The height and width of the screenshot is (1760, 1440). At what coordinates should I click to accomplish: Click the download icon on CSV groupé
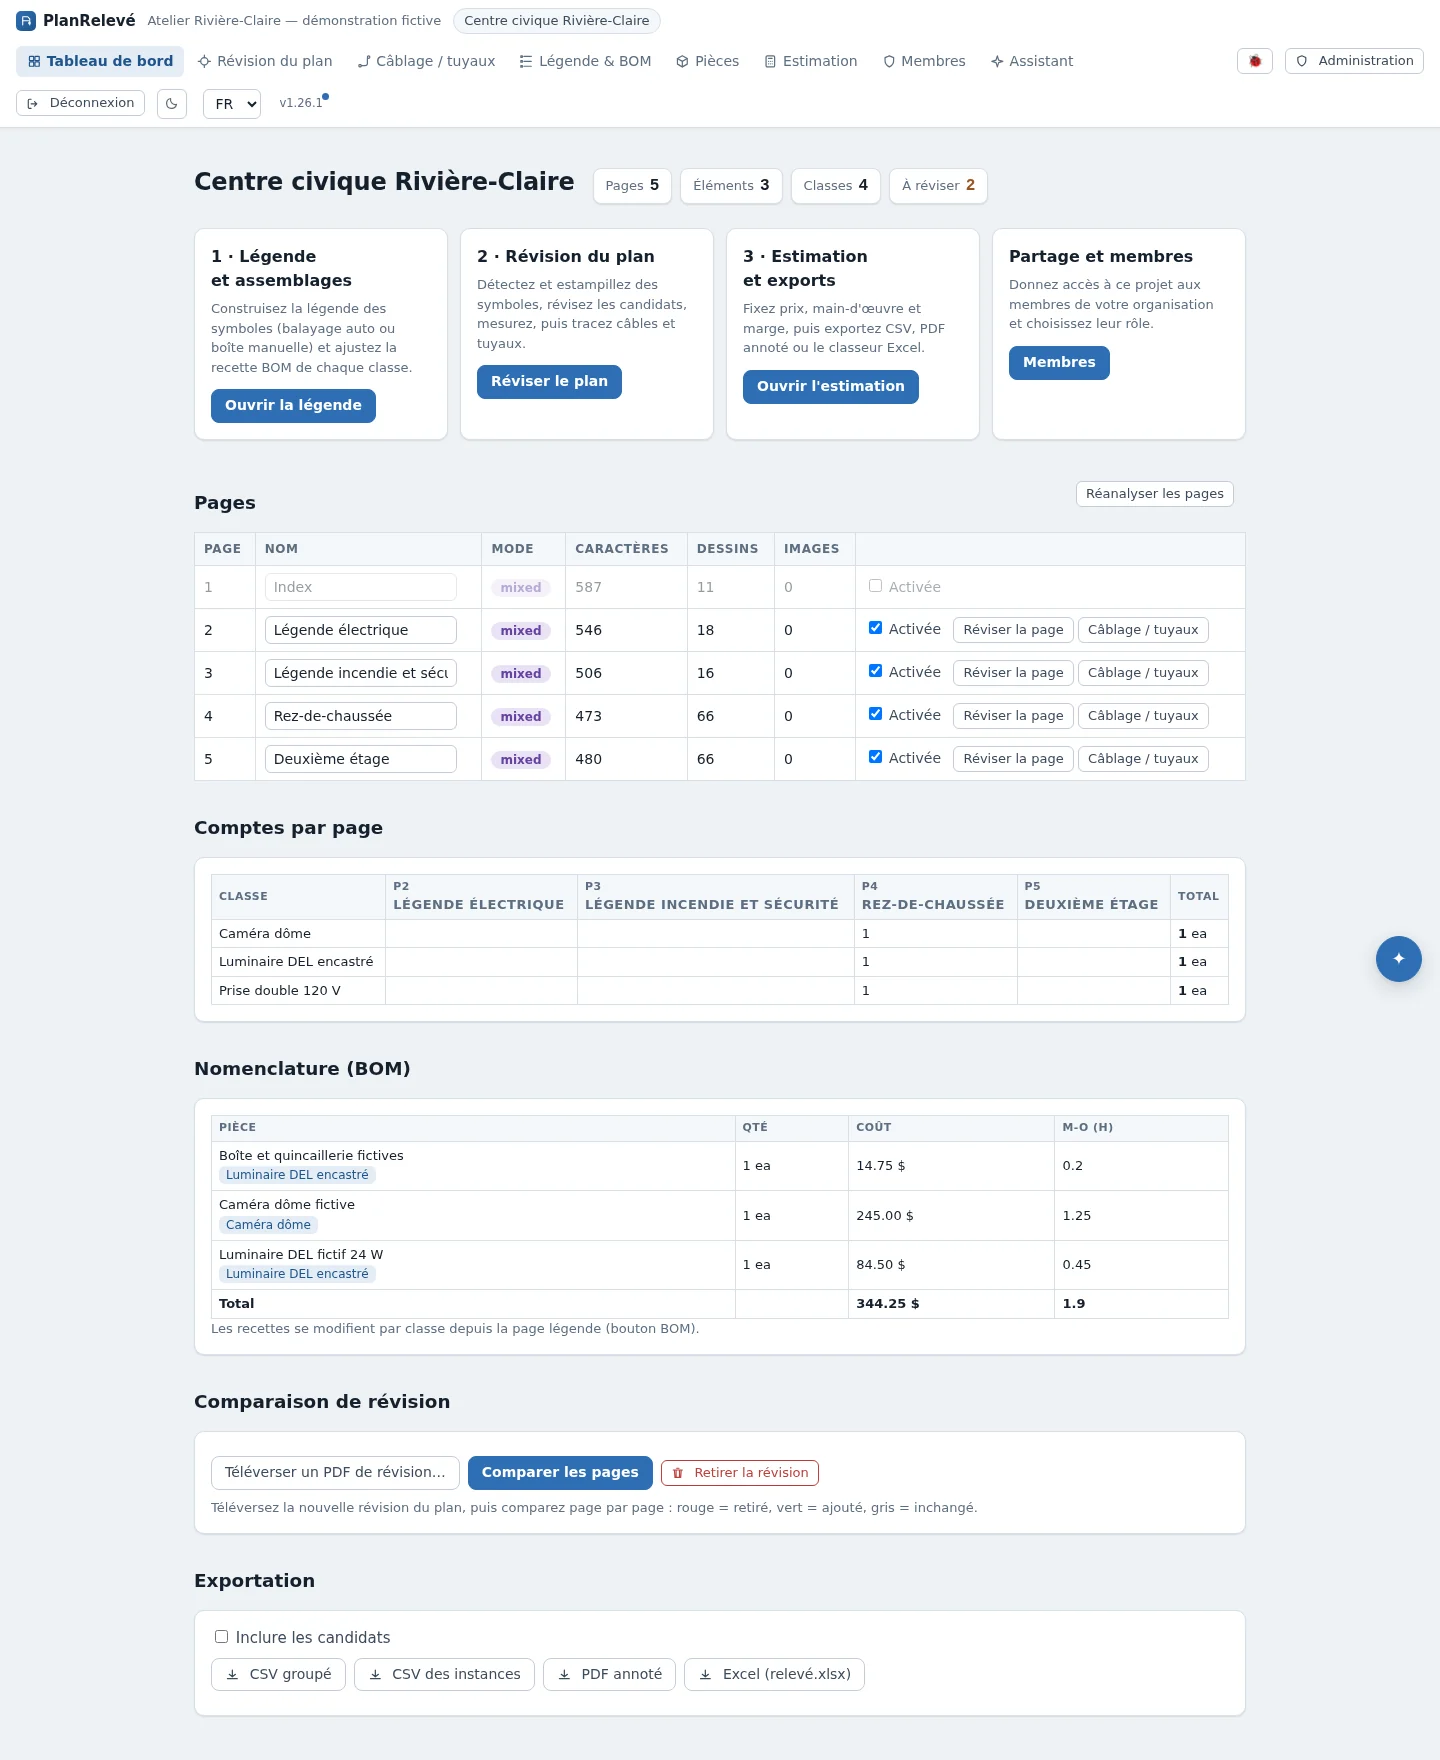(x=232, y=1675)
